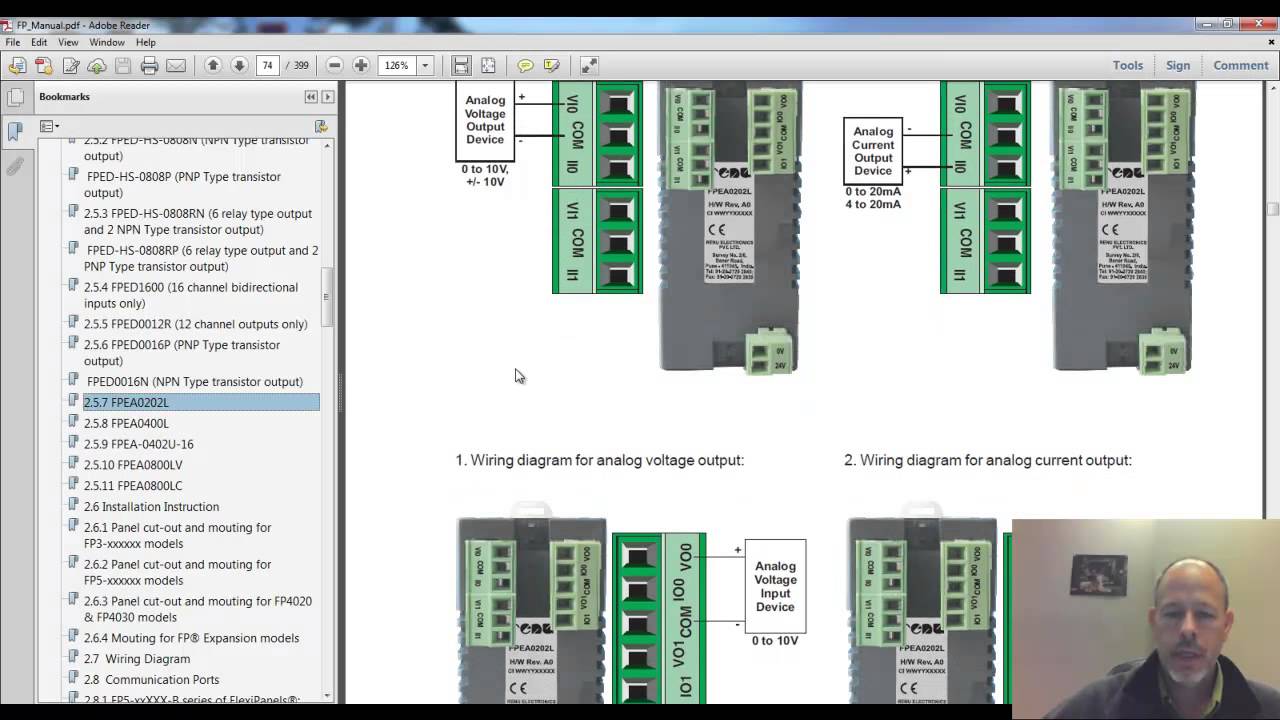The image size is (1280, 720).
Task: Click the Save file floppy icon
Action: (x=123, y=66)
